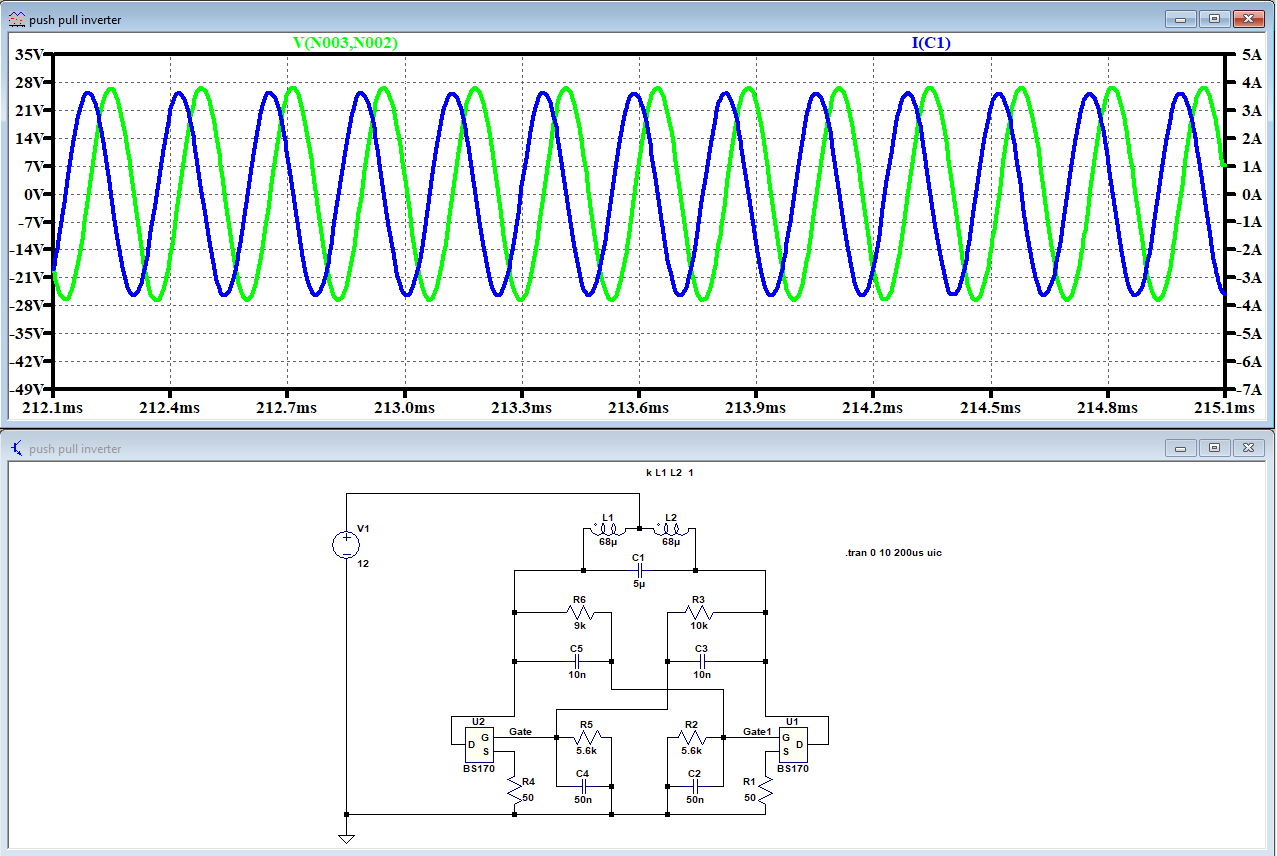
Task: Open the waveform window system menu icon
Action: tap(16, 17)
